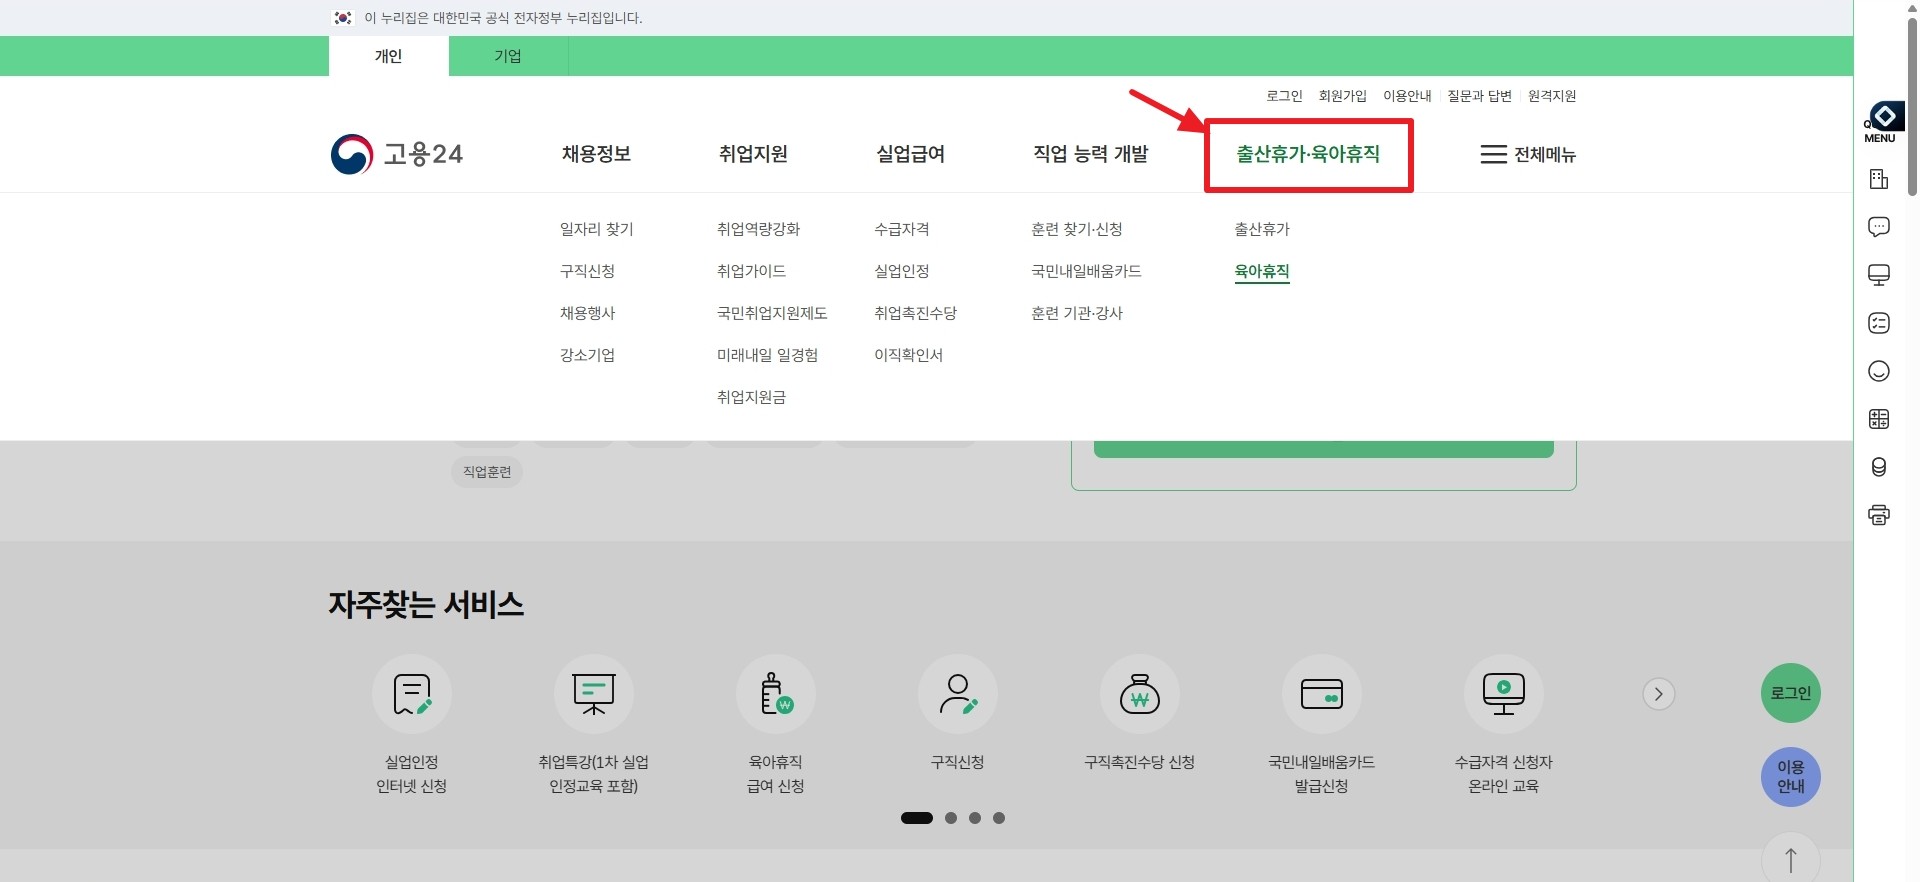Screen dimensions: 1920x882
Task: Click the 고용24 logo
Action: 397,154
